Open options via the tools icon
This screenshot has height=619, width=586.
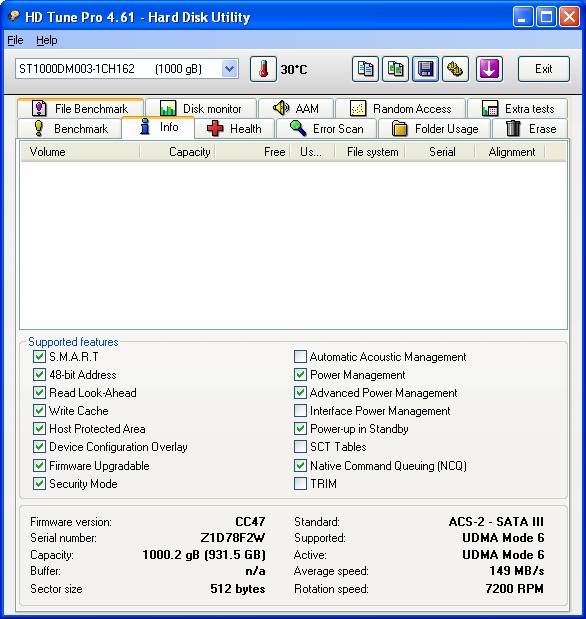point(455,69)
